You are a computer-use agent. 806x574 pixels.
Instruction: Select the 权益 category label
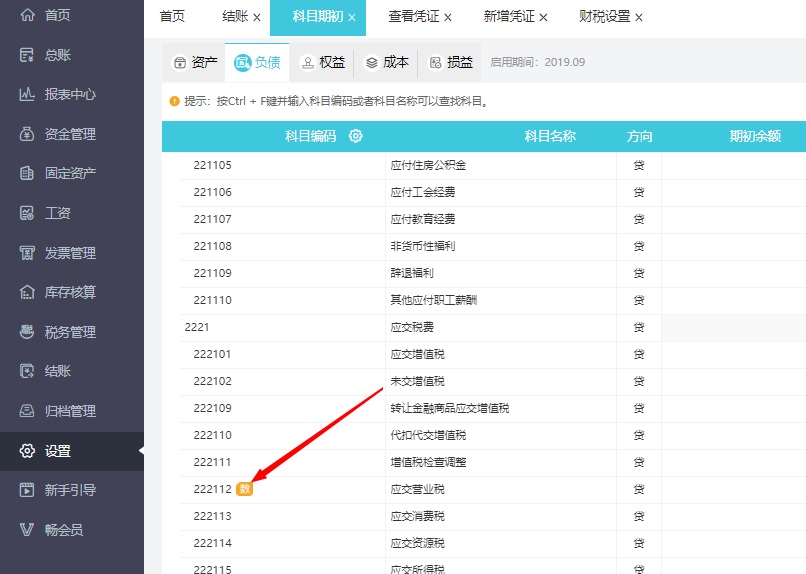332,63
